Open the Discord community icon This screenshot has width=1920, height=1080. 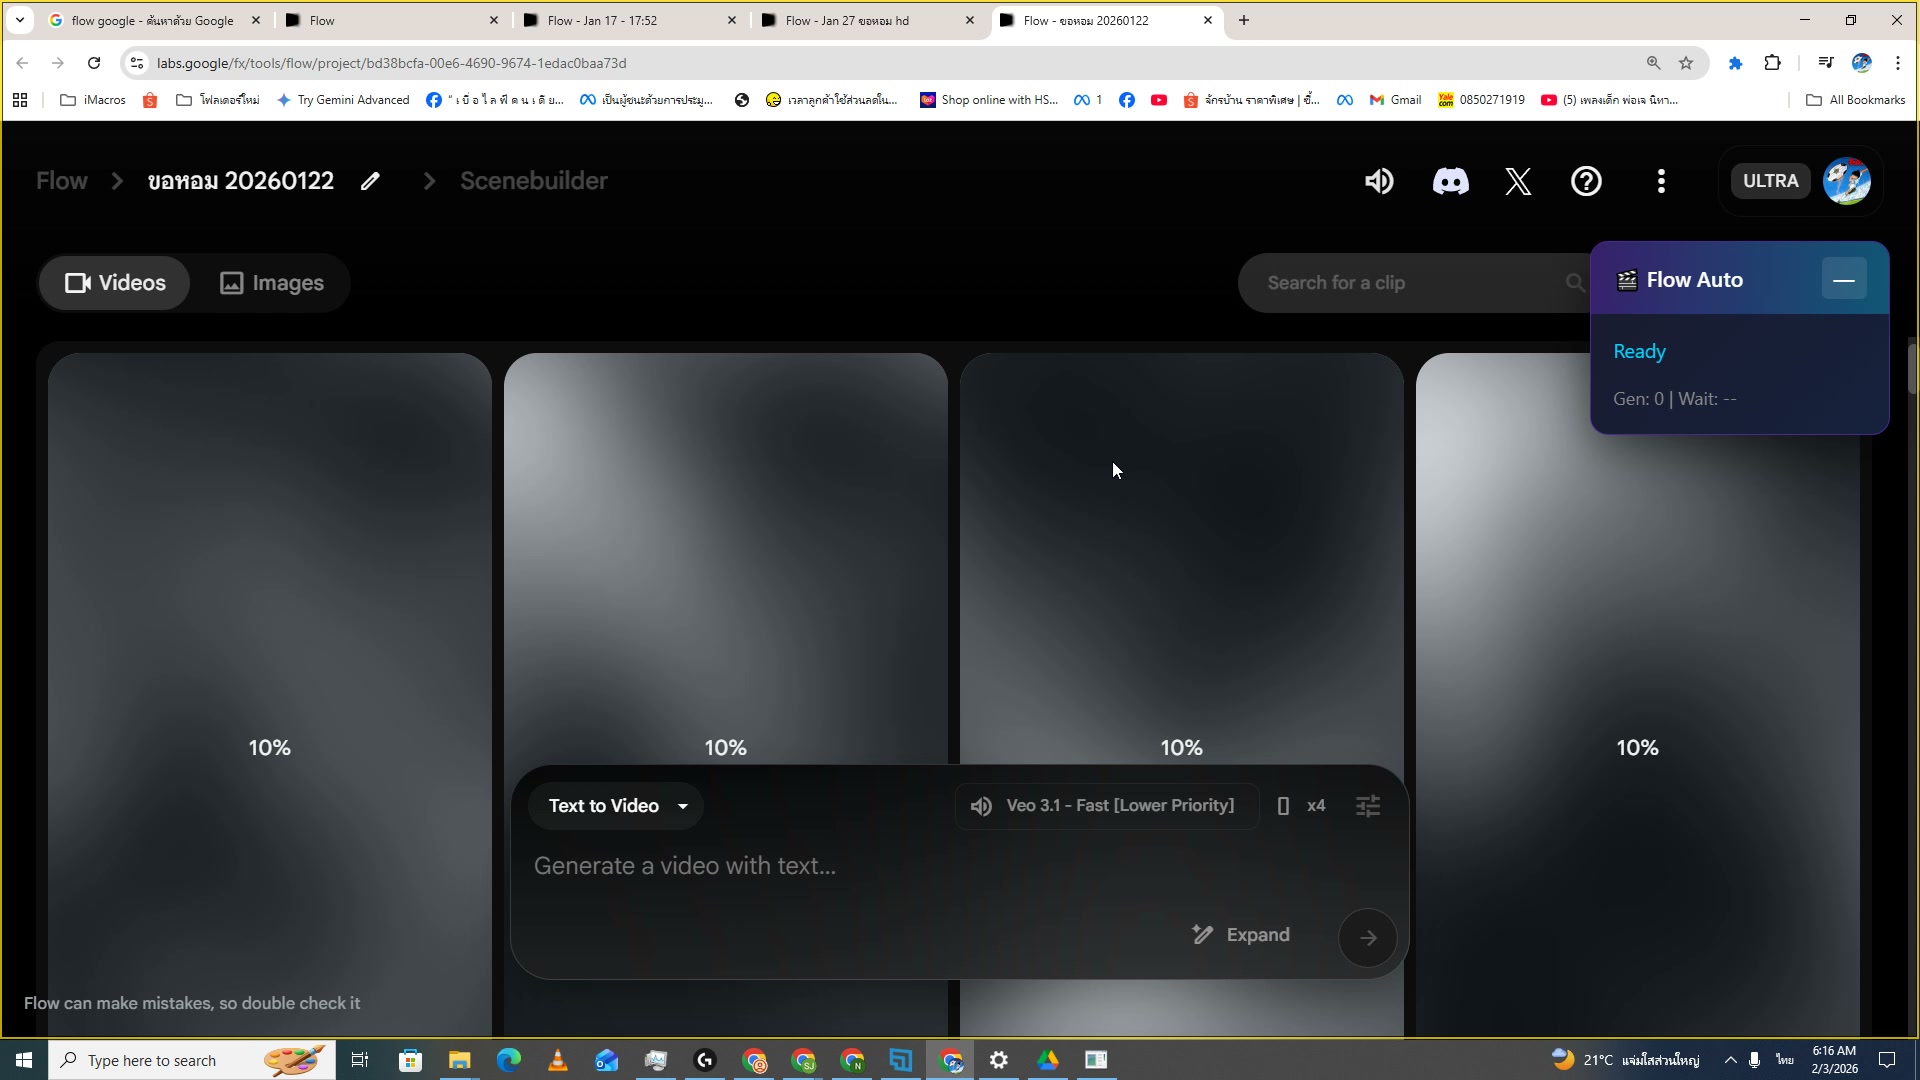point(1450,181)
